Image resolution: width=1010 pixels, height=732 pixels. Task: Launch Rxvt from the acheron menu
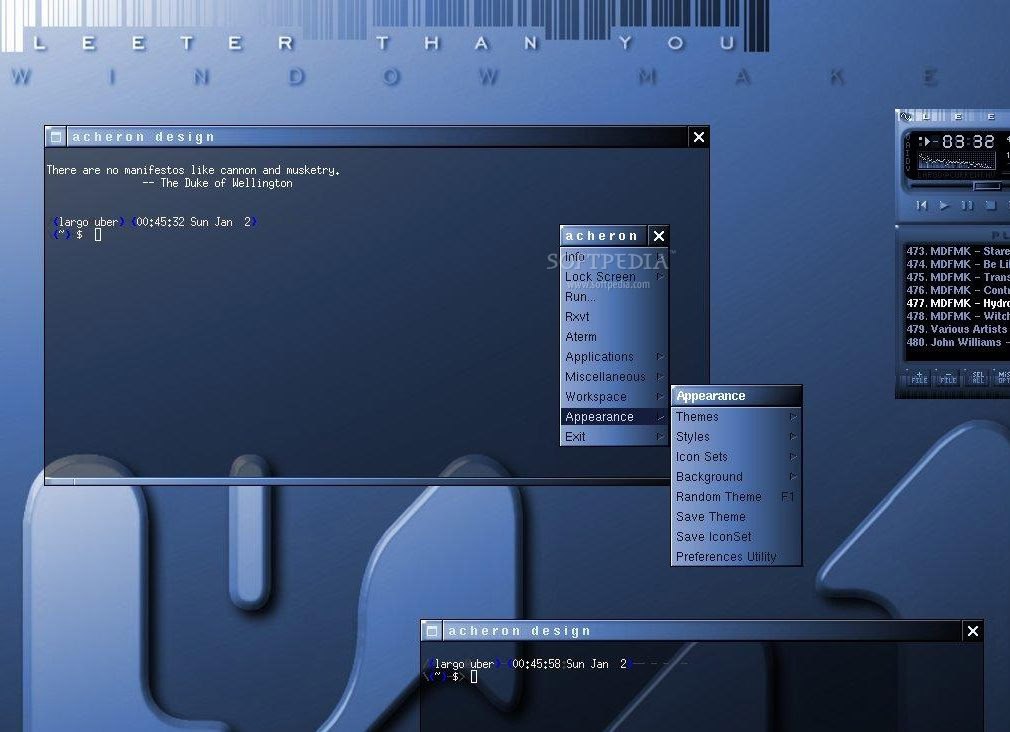[x=614, y=316]
